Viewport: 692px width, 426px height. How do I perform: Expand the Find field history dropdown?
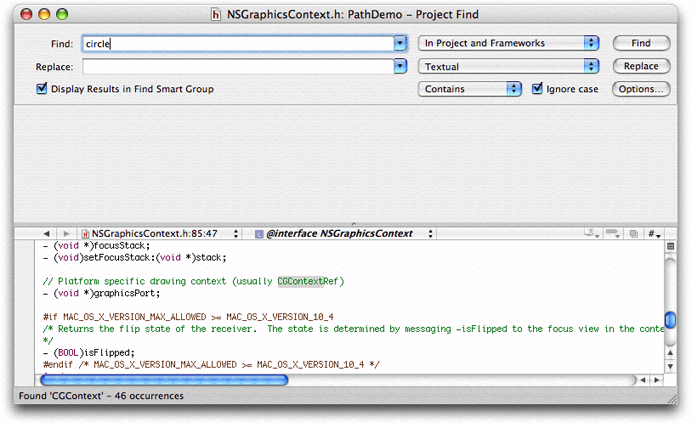401,44
